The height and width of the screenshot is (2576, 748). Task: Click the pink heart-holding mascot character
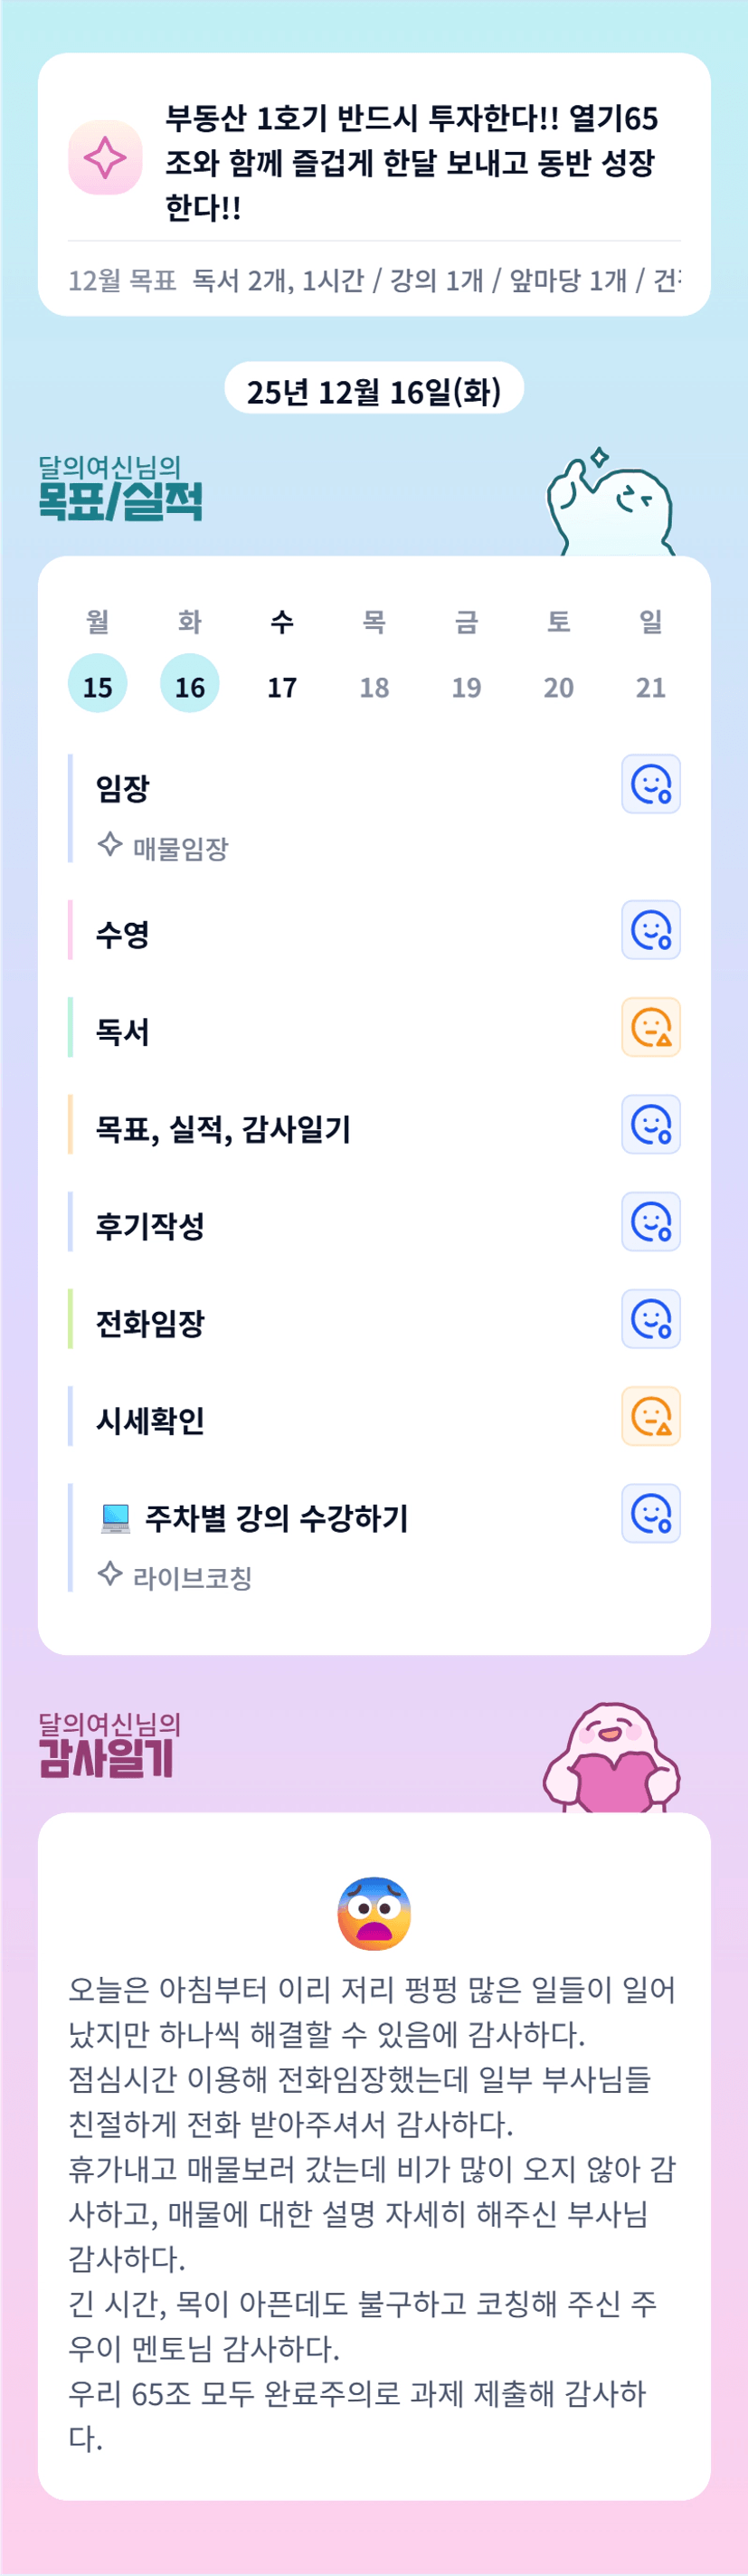pos(611,1760)
